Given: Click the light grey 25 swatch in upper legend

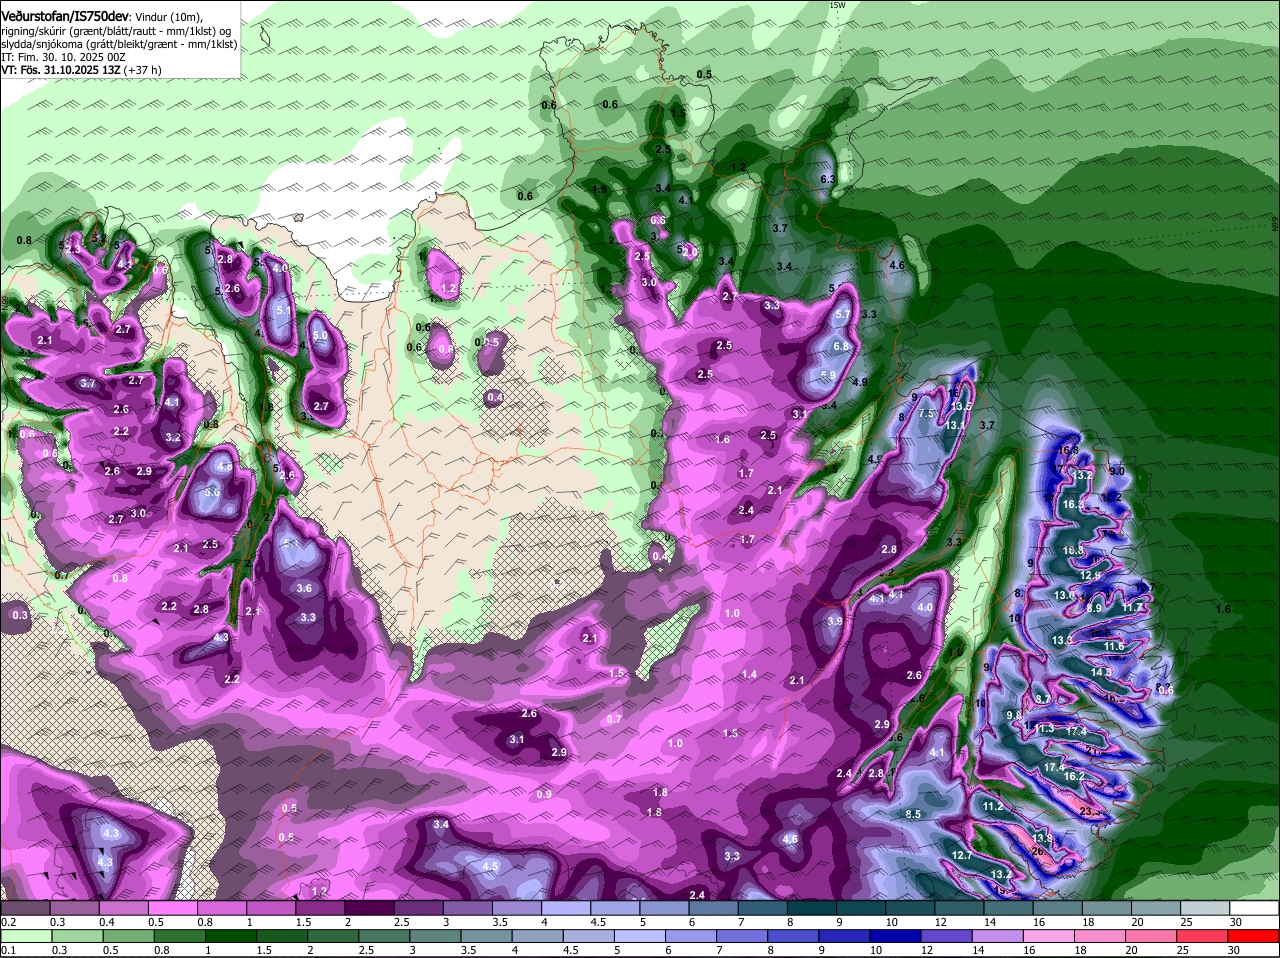Looking at the screenshot, I should pyautogui.click(x=1206, y=907).
